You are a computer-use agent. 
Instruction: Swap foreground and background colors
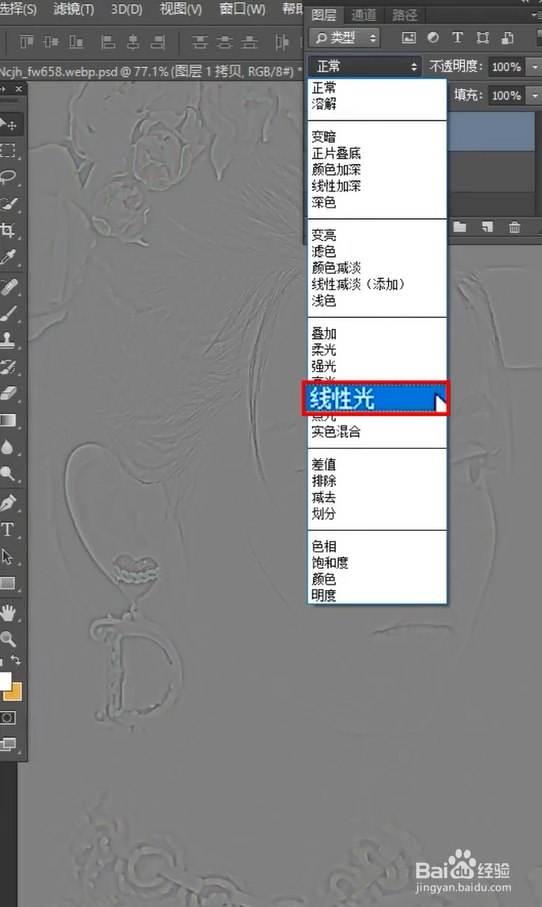(16, 660)
